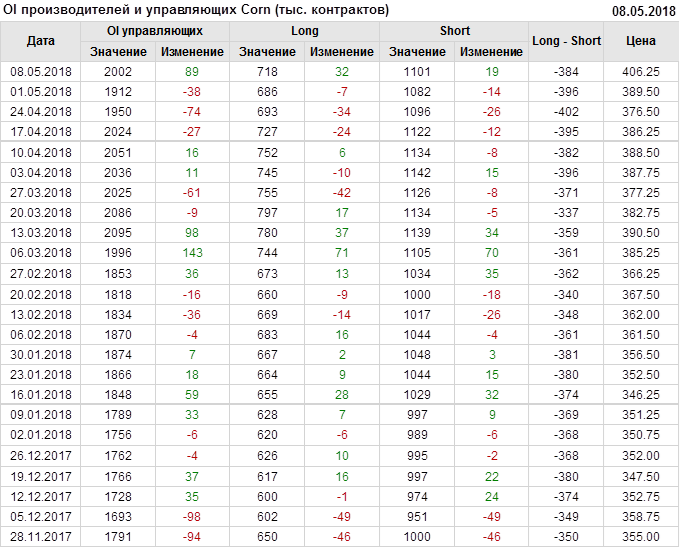This screenshot has height=548, width=680.
Task: Click the date cell 13.03.2018
Action: tap(41, 232)
